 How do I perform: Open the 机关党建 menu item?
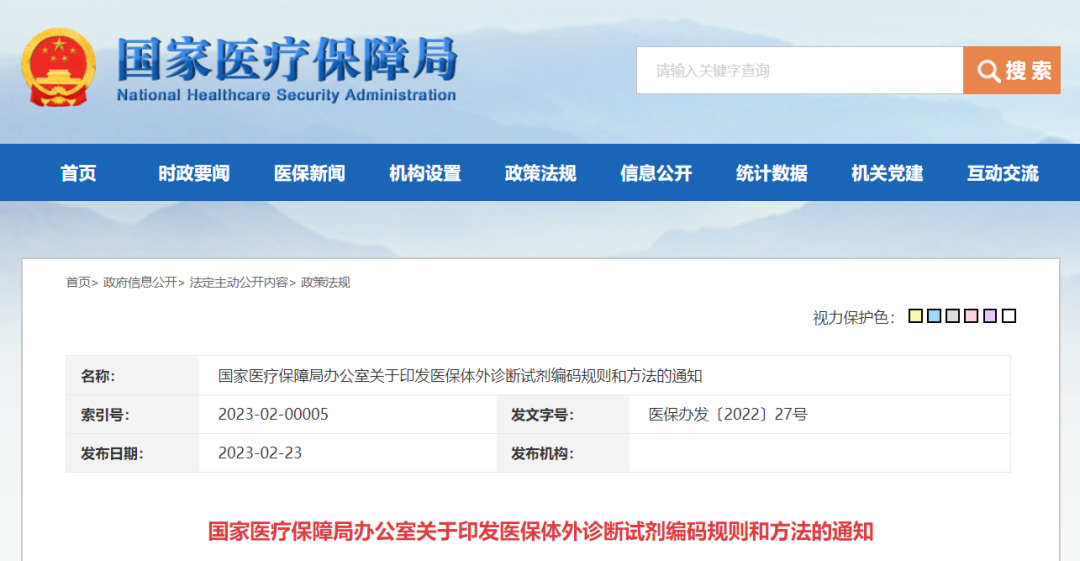click(x=887, y=173)
